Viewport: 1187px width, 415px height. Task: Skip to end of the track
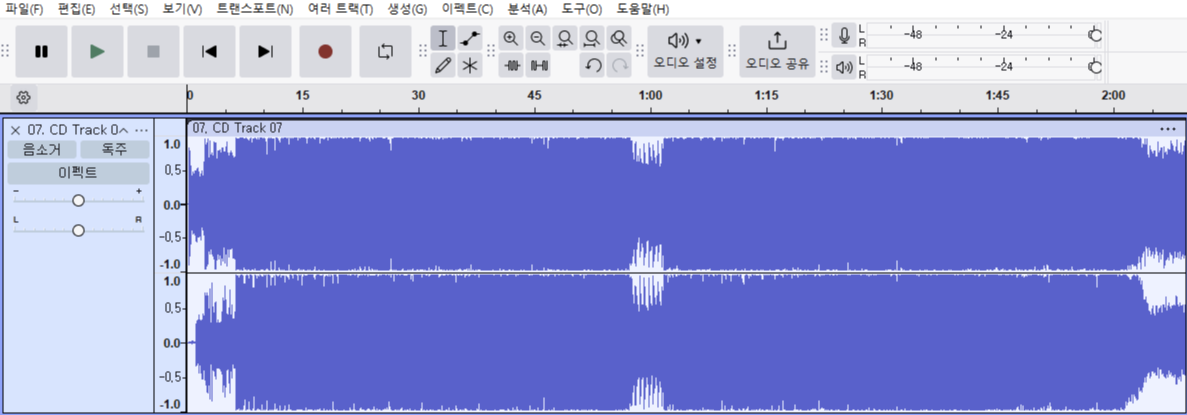coord(266,51)
